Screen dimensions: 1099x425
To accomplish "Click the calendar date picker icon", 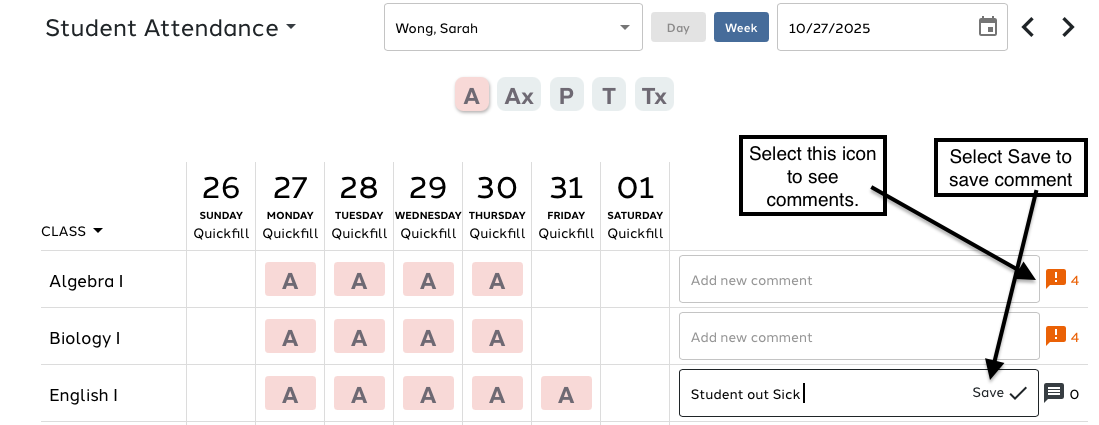I will [988, 27].
